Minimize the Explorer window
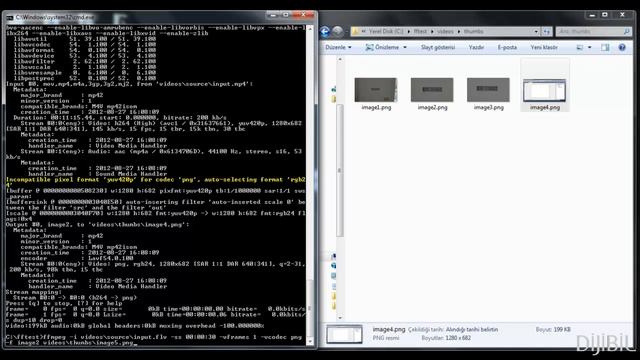The height and width of the screenshot is (360, 640). [x=592, y=15]
